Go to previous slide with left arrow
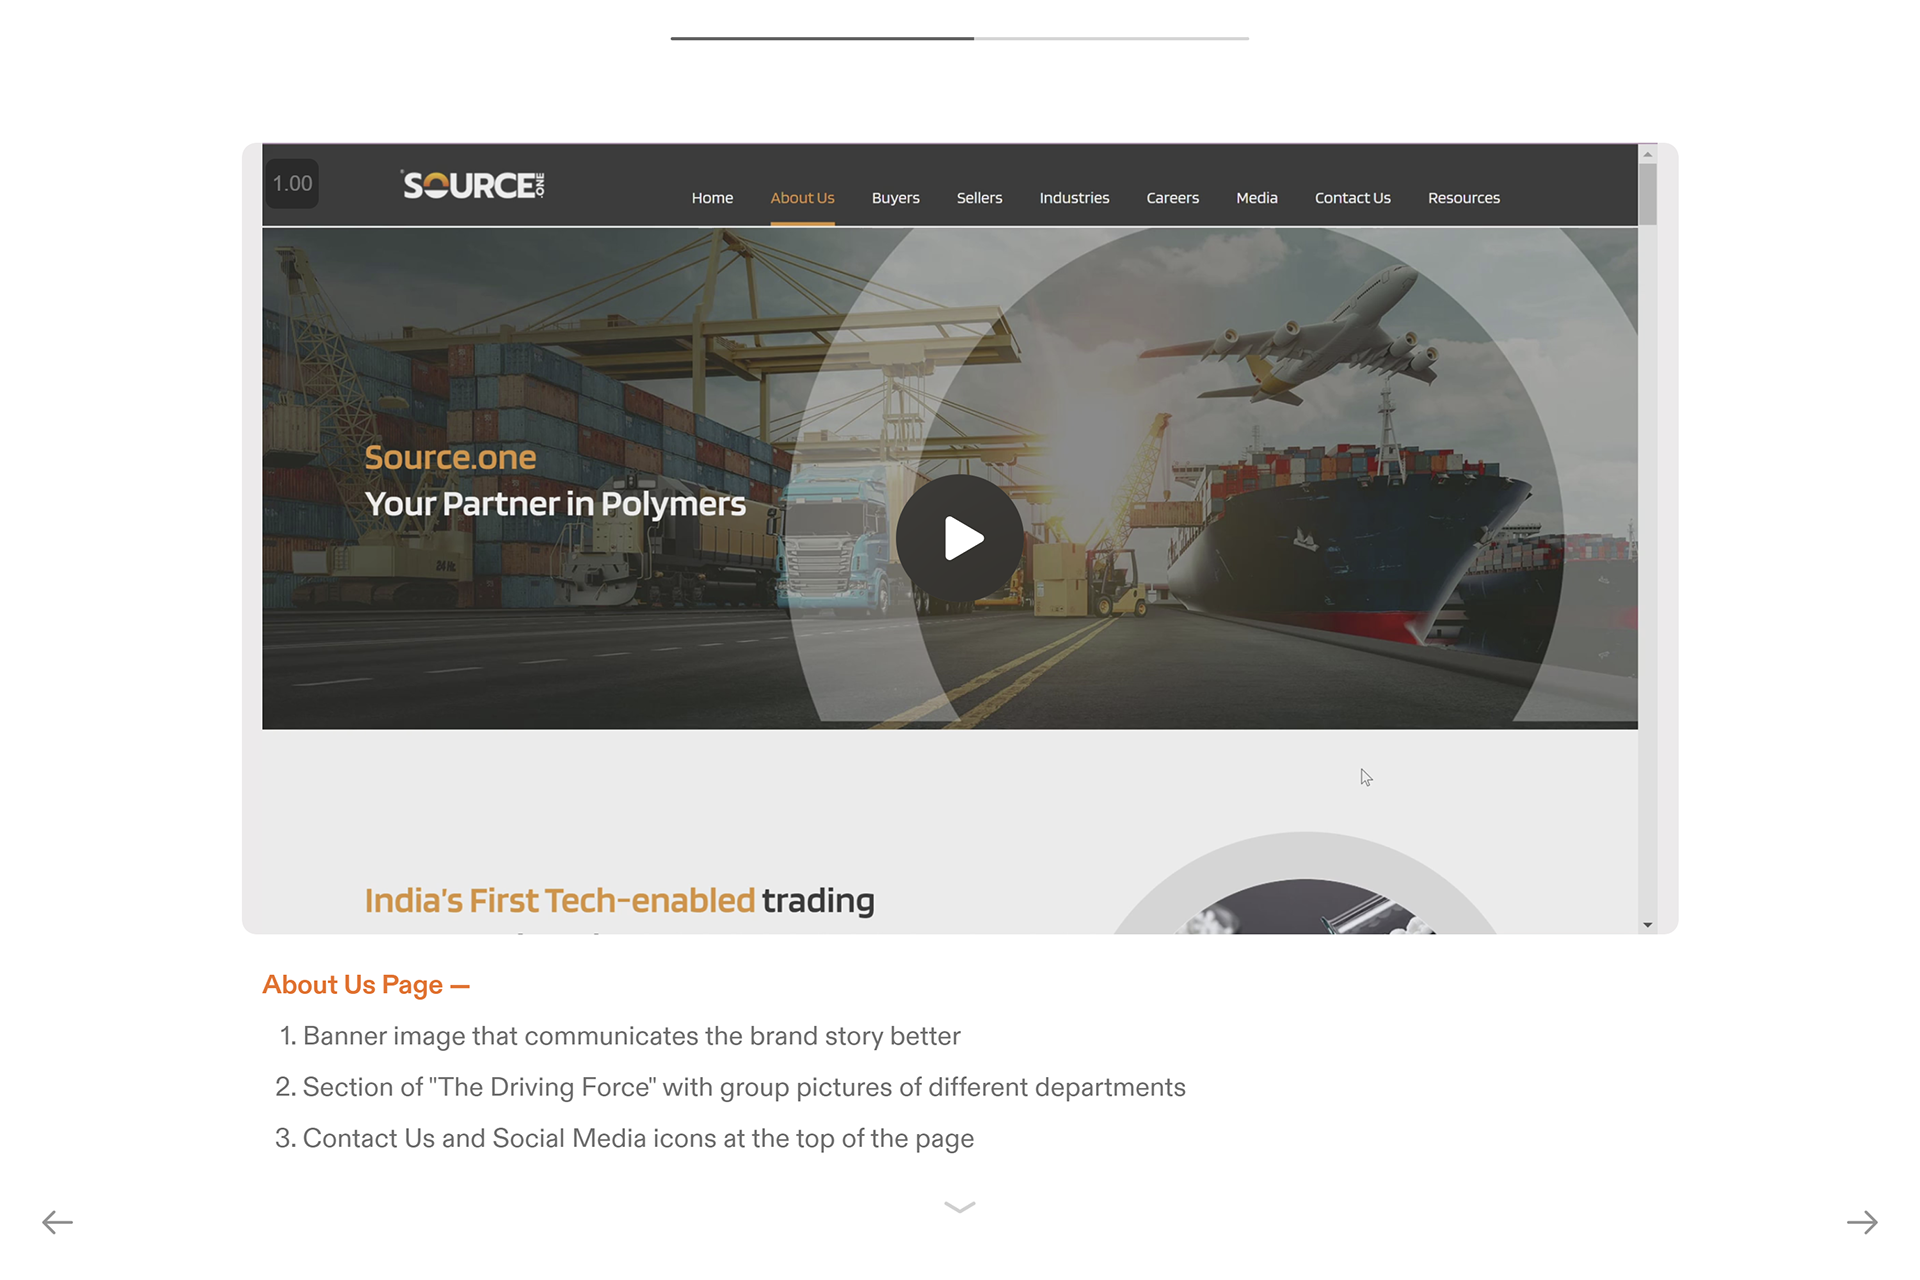 [57, 1222]
